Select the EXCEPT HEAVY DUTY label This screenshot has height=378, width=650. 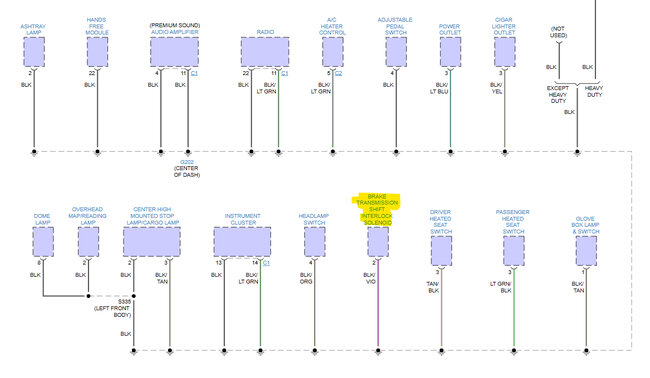coord(558,94)
